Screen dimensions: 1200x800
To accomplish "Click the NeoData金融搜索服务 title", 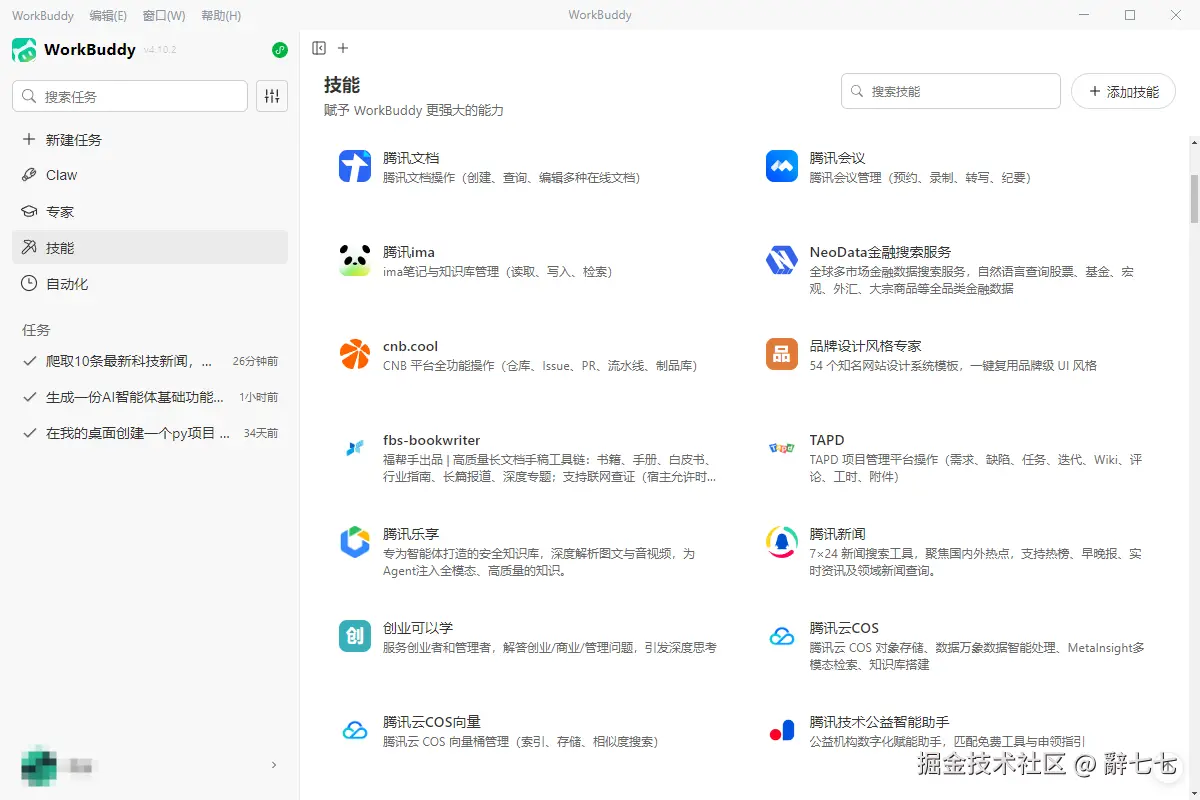I will 881,252.
